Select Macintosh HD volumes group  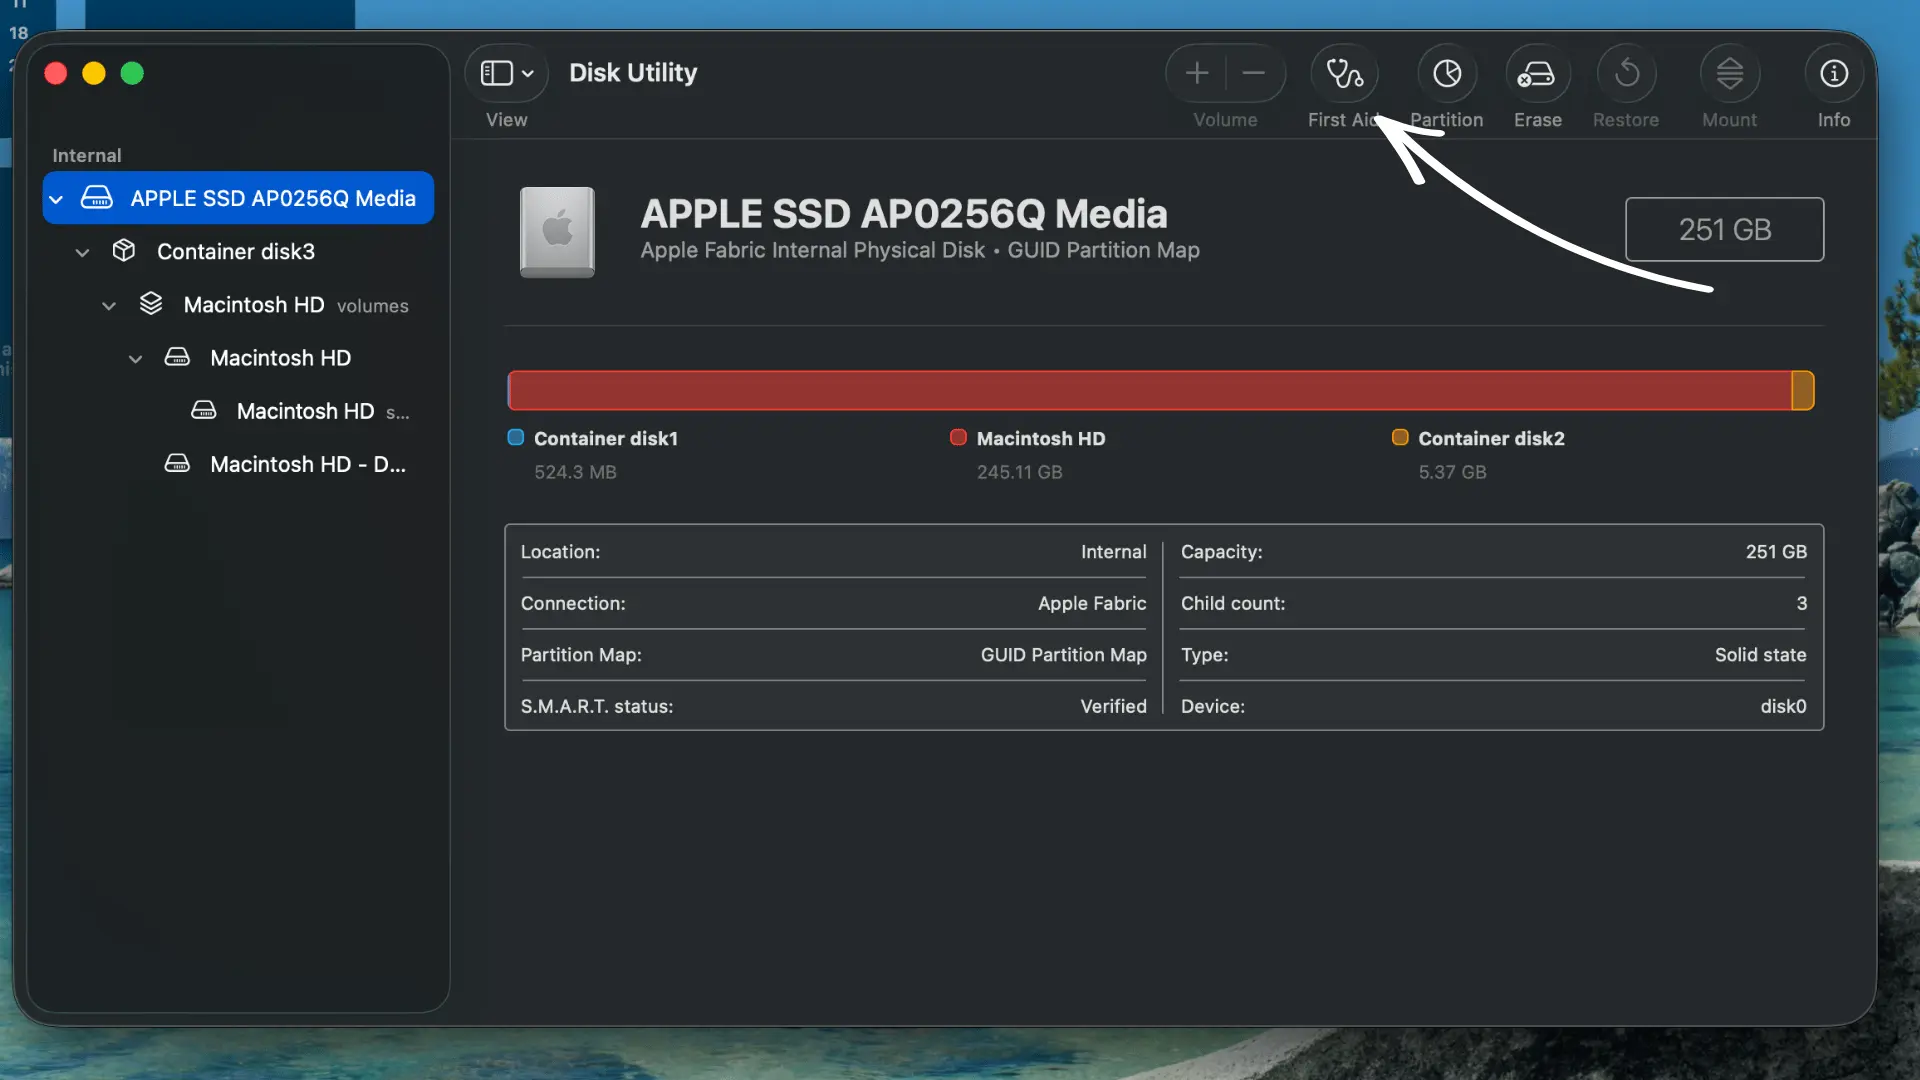pos(238,305)
